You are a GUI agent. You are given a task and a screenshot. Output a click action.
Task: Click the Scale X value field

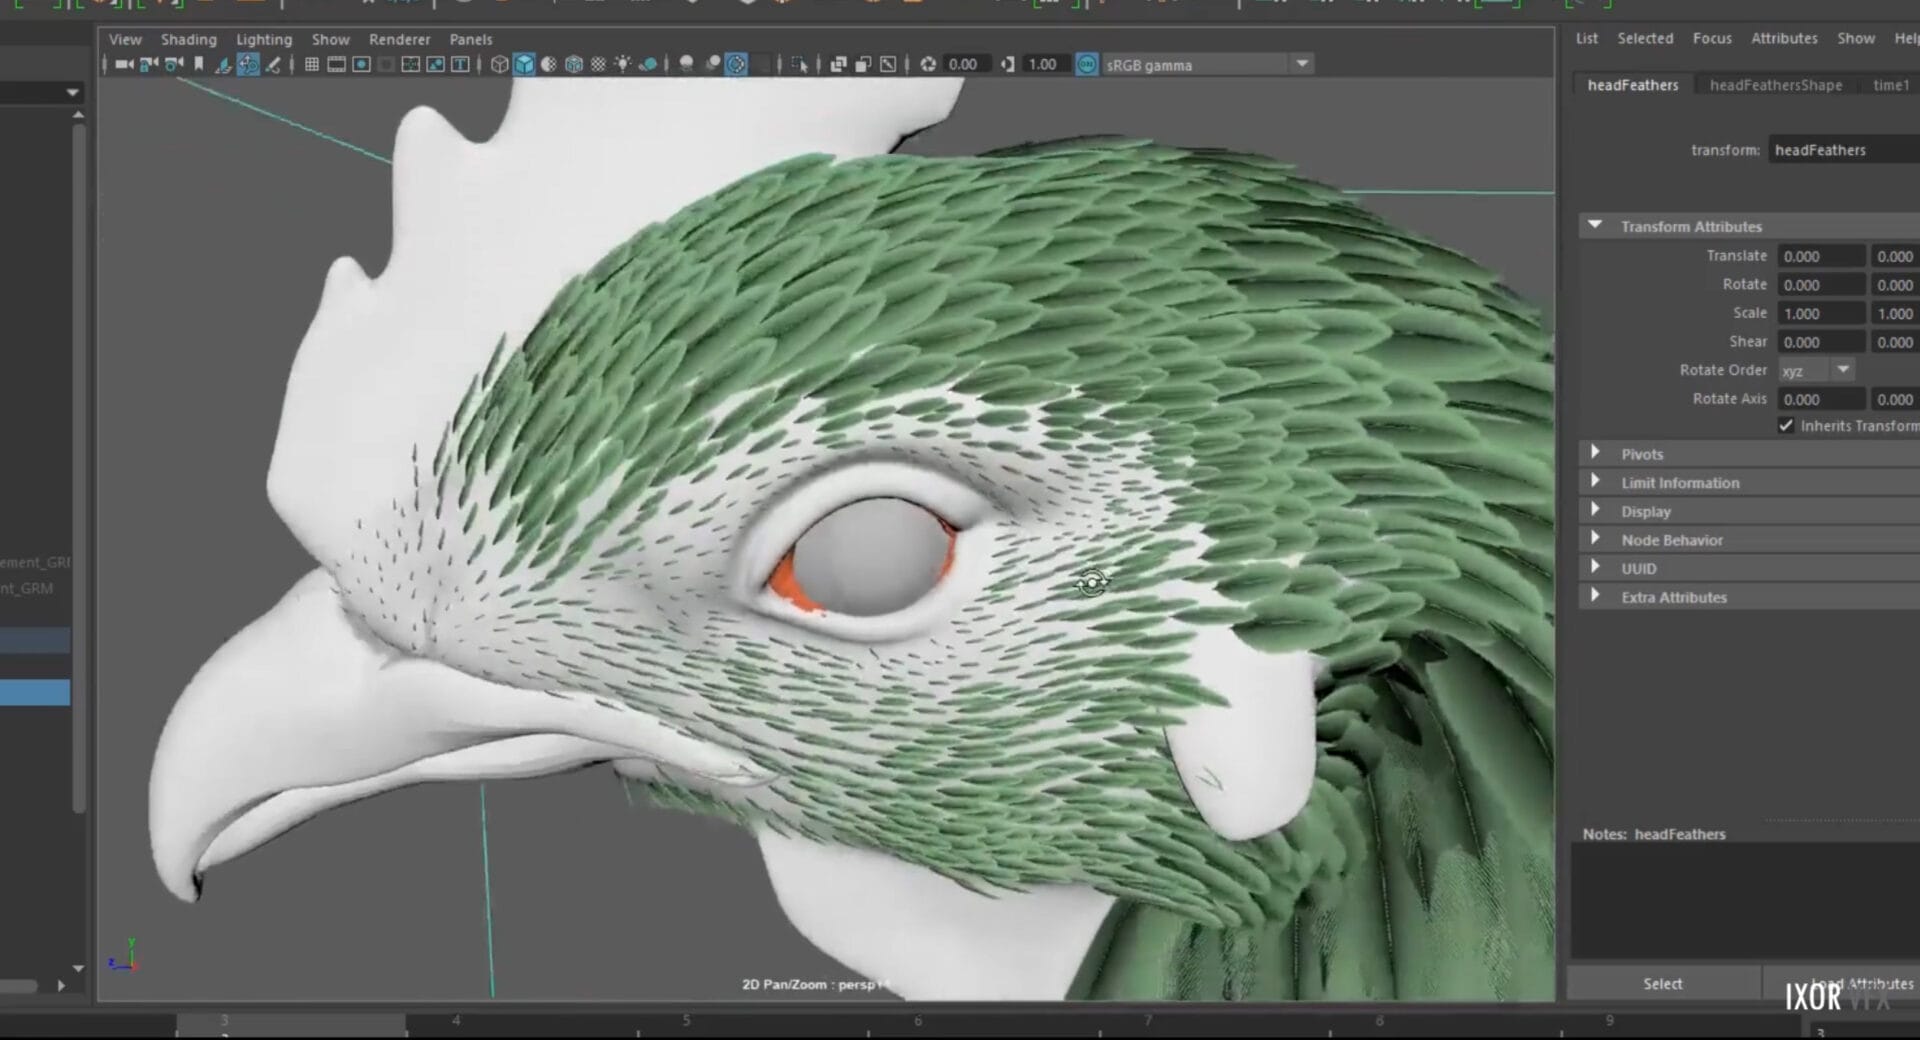click(x=1821, y=313)
